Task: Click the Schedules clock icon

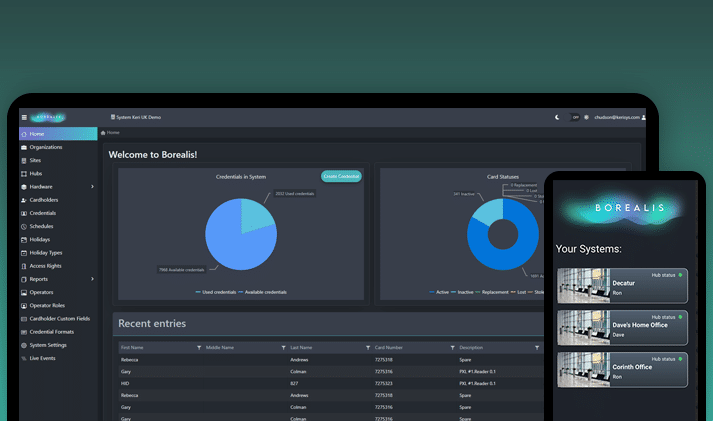Action: pos(24,226)
